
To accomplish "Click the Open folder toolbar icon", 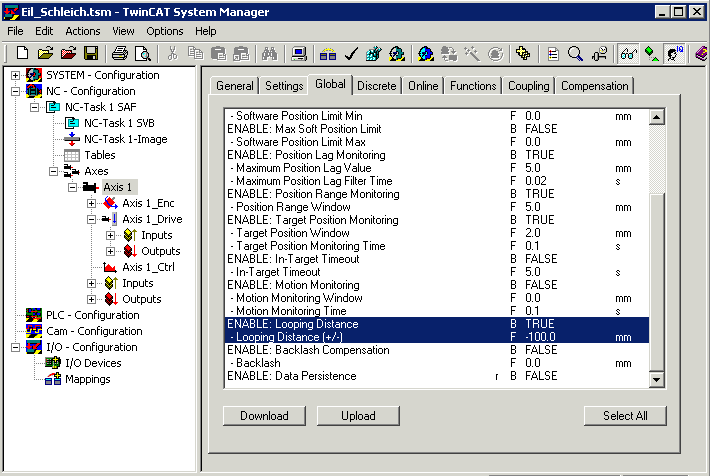I will click(x=45, y=53).
